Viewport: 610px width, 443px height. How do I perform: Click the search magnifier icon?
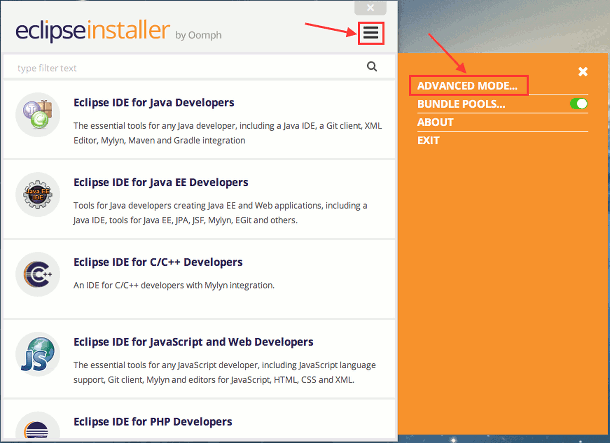[x=372, y=67]
